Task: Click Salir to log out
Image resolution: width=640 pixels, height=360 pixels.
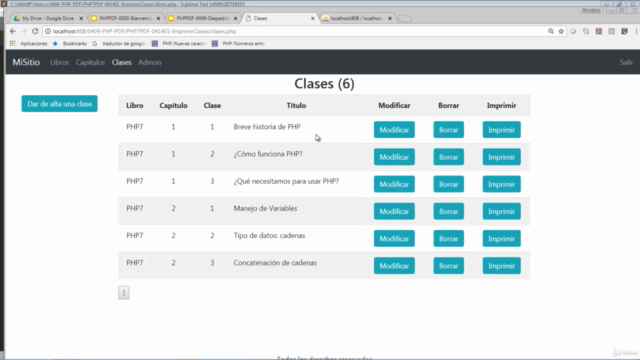Action: (626, 62)
